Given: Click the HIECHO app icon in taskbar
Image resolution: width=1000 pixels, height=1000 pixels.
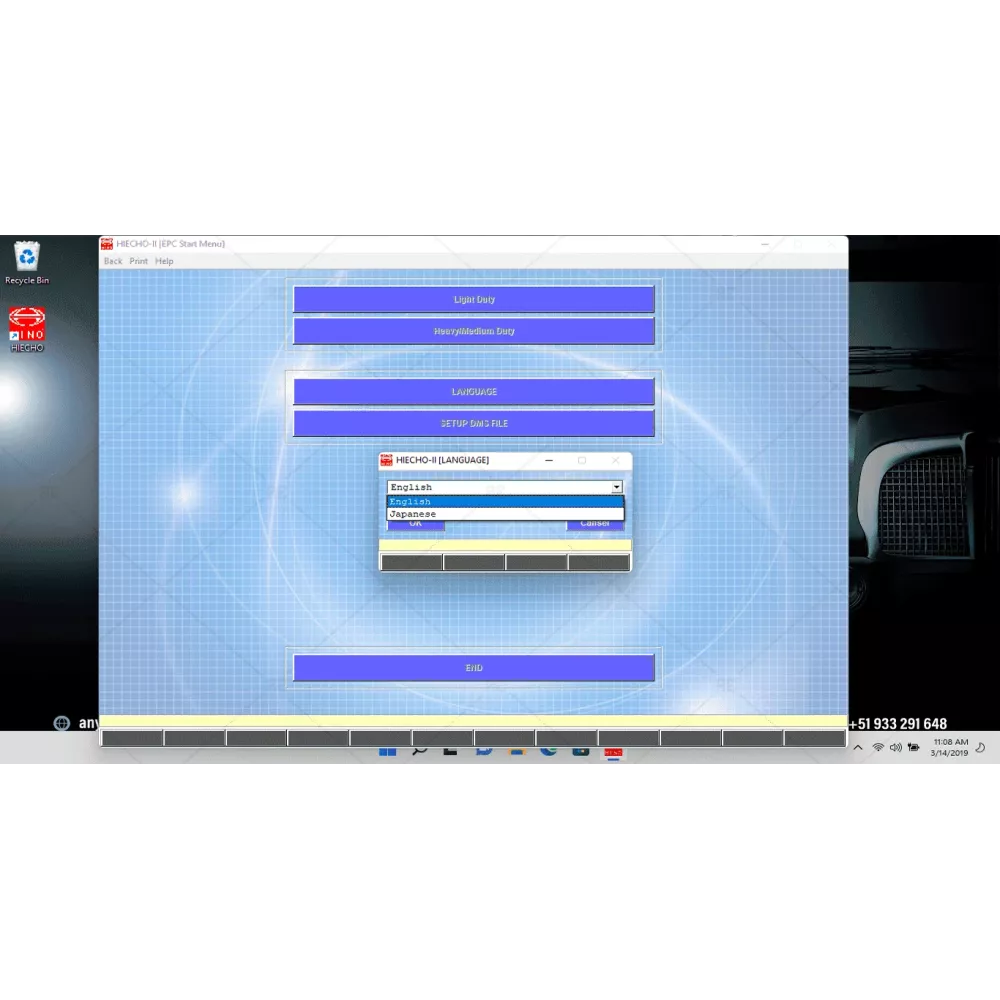Looking at the screenshot, I should point(613,751).
